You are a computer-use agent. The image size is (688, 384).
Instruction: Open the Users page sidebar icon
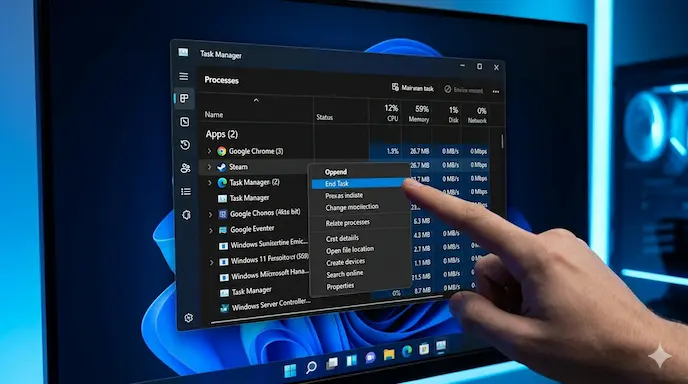[x=186, y=168]
